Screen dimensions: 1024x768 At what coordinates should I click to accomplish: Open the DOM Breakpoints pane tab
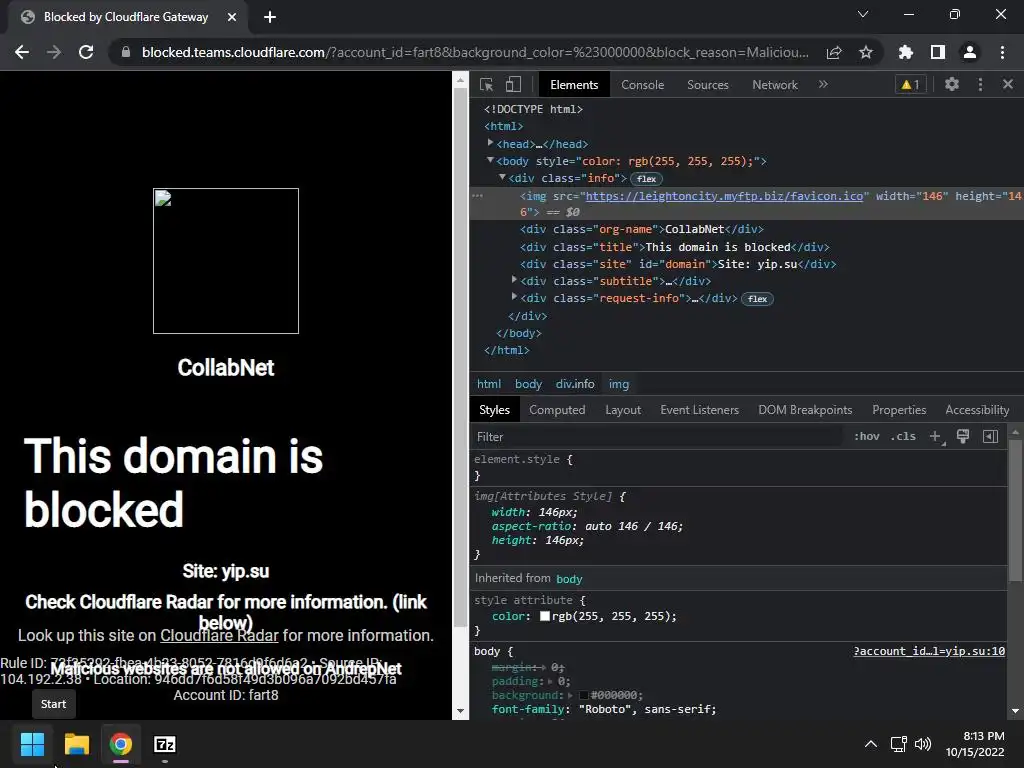point(805,410)
